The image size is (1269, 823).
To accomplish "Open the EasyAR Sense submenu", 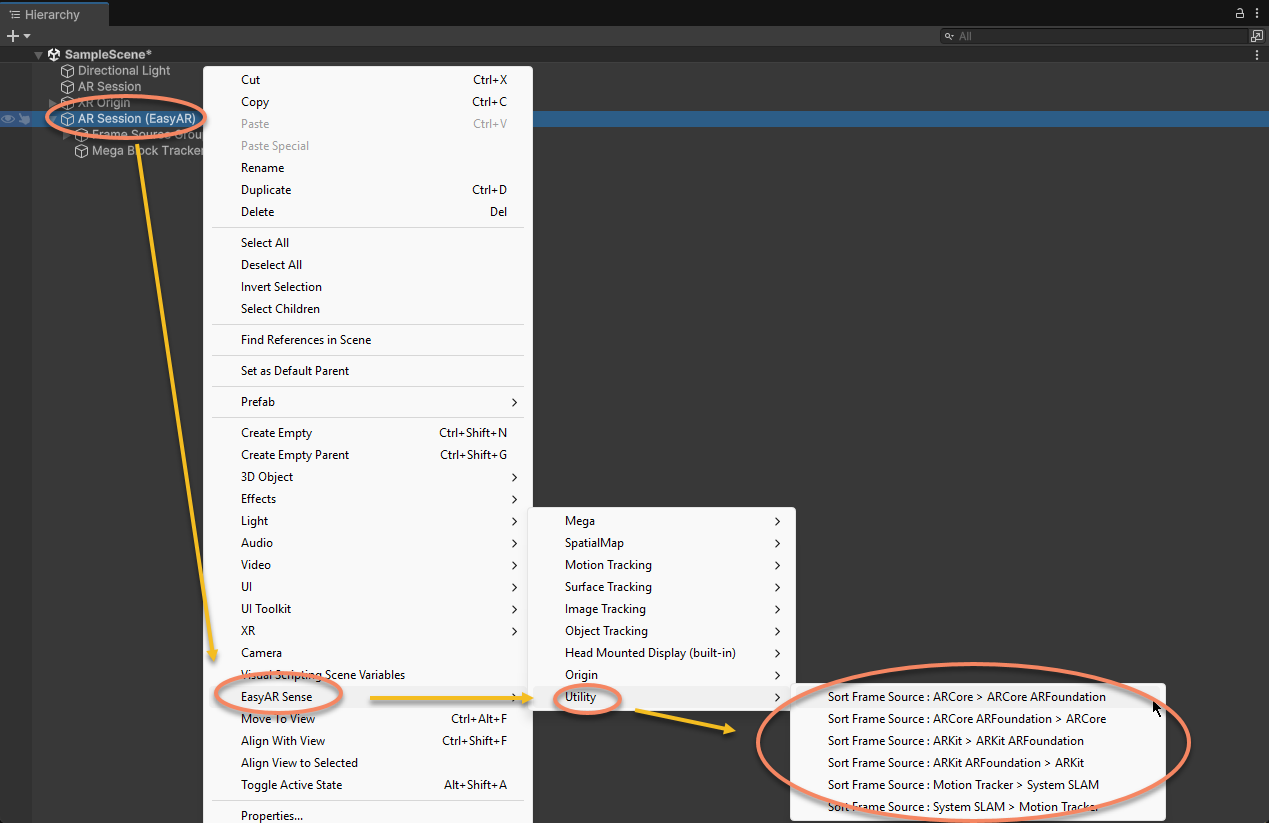I will click(368, 697).
